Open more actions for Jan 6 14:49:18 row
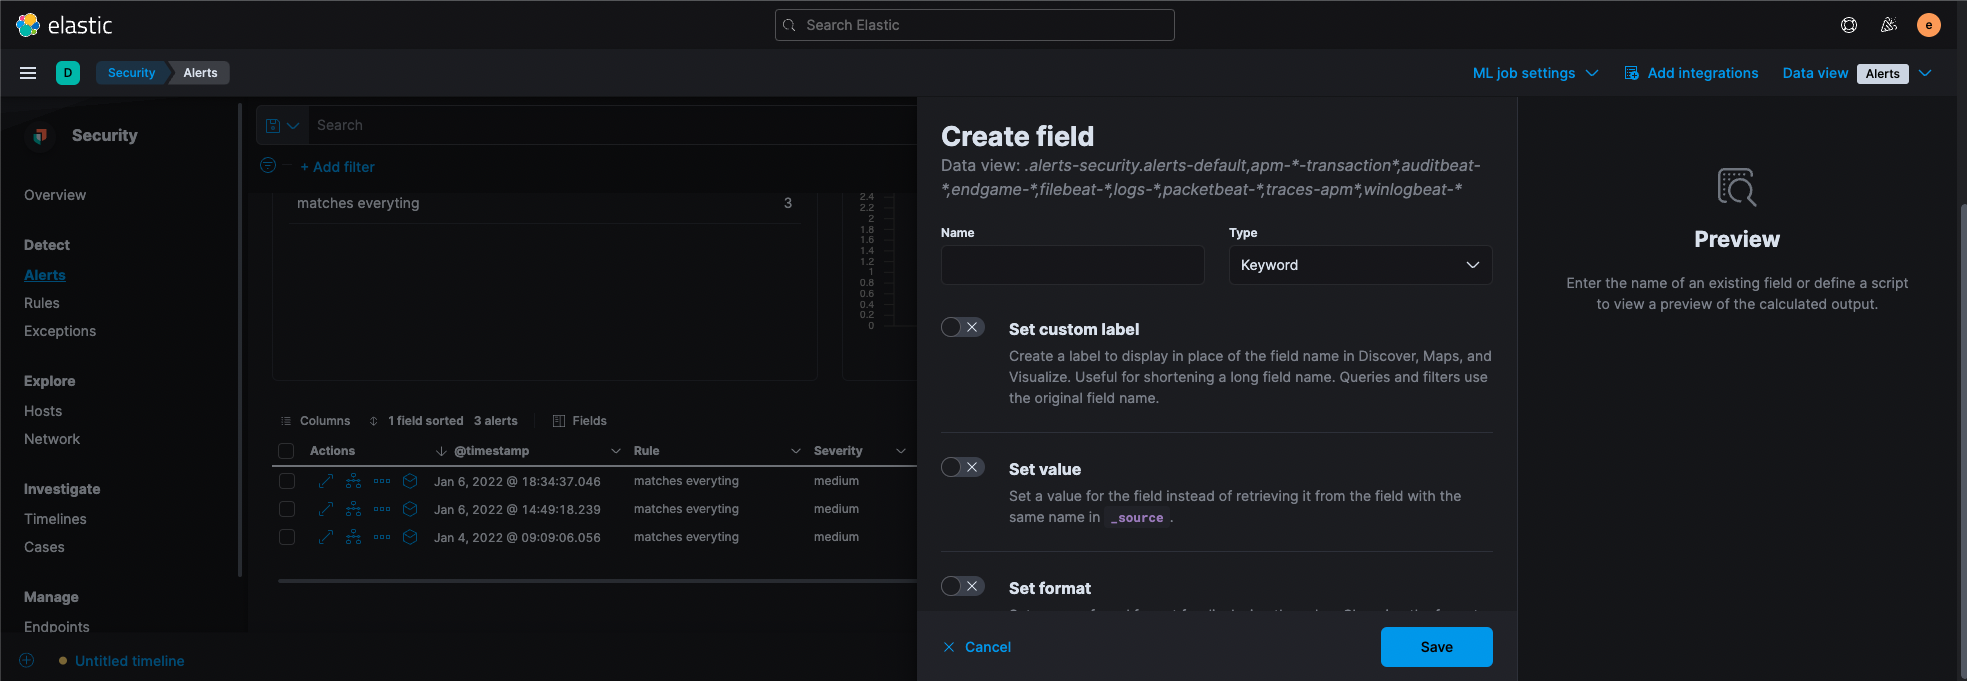This screenshot has width=1967, height=681. click(x=382, y=509)
